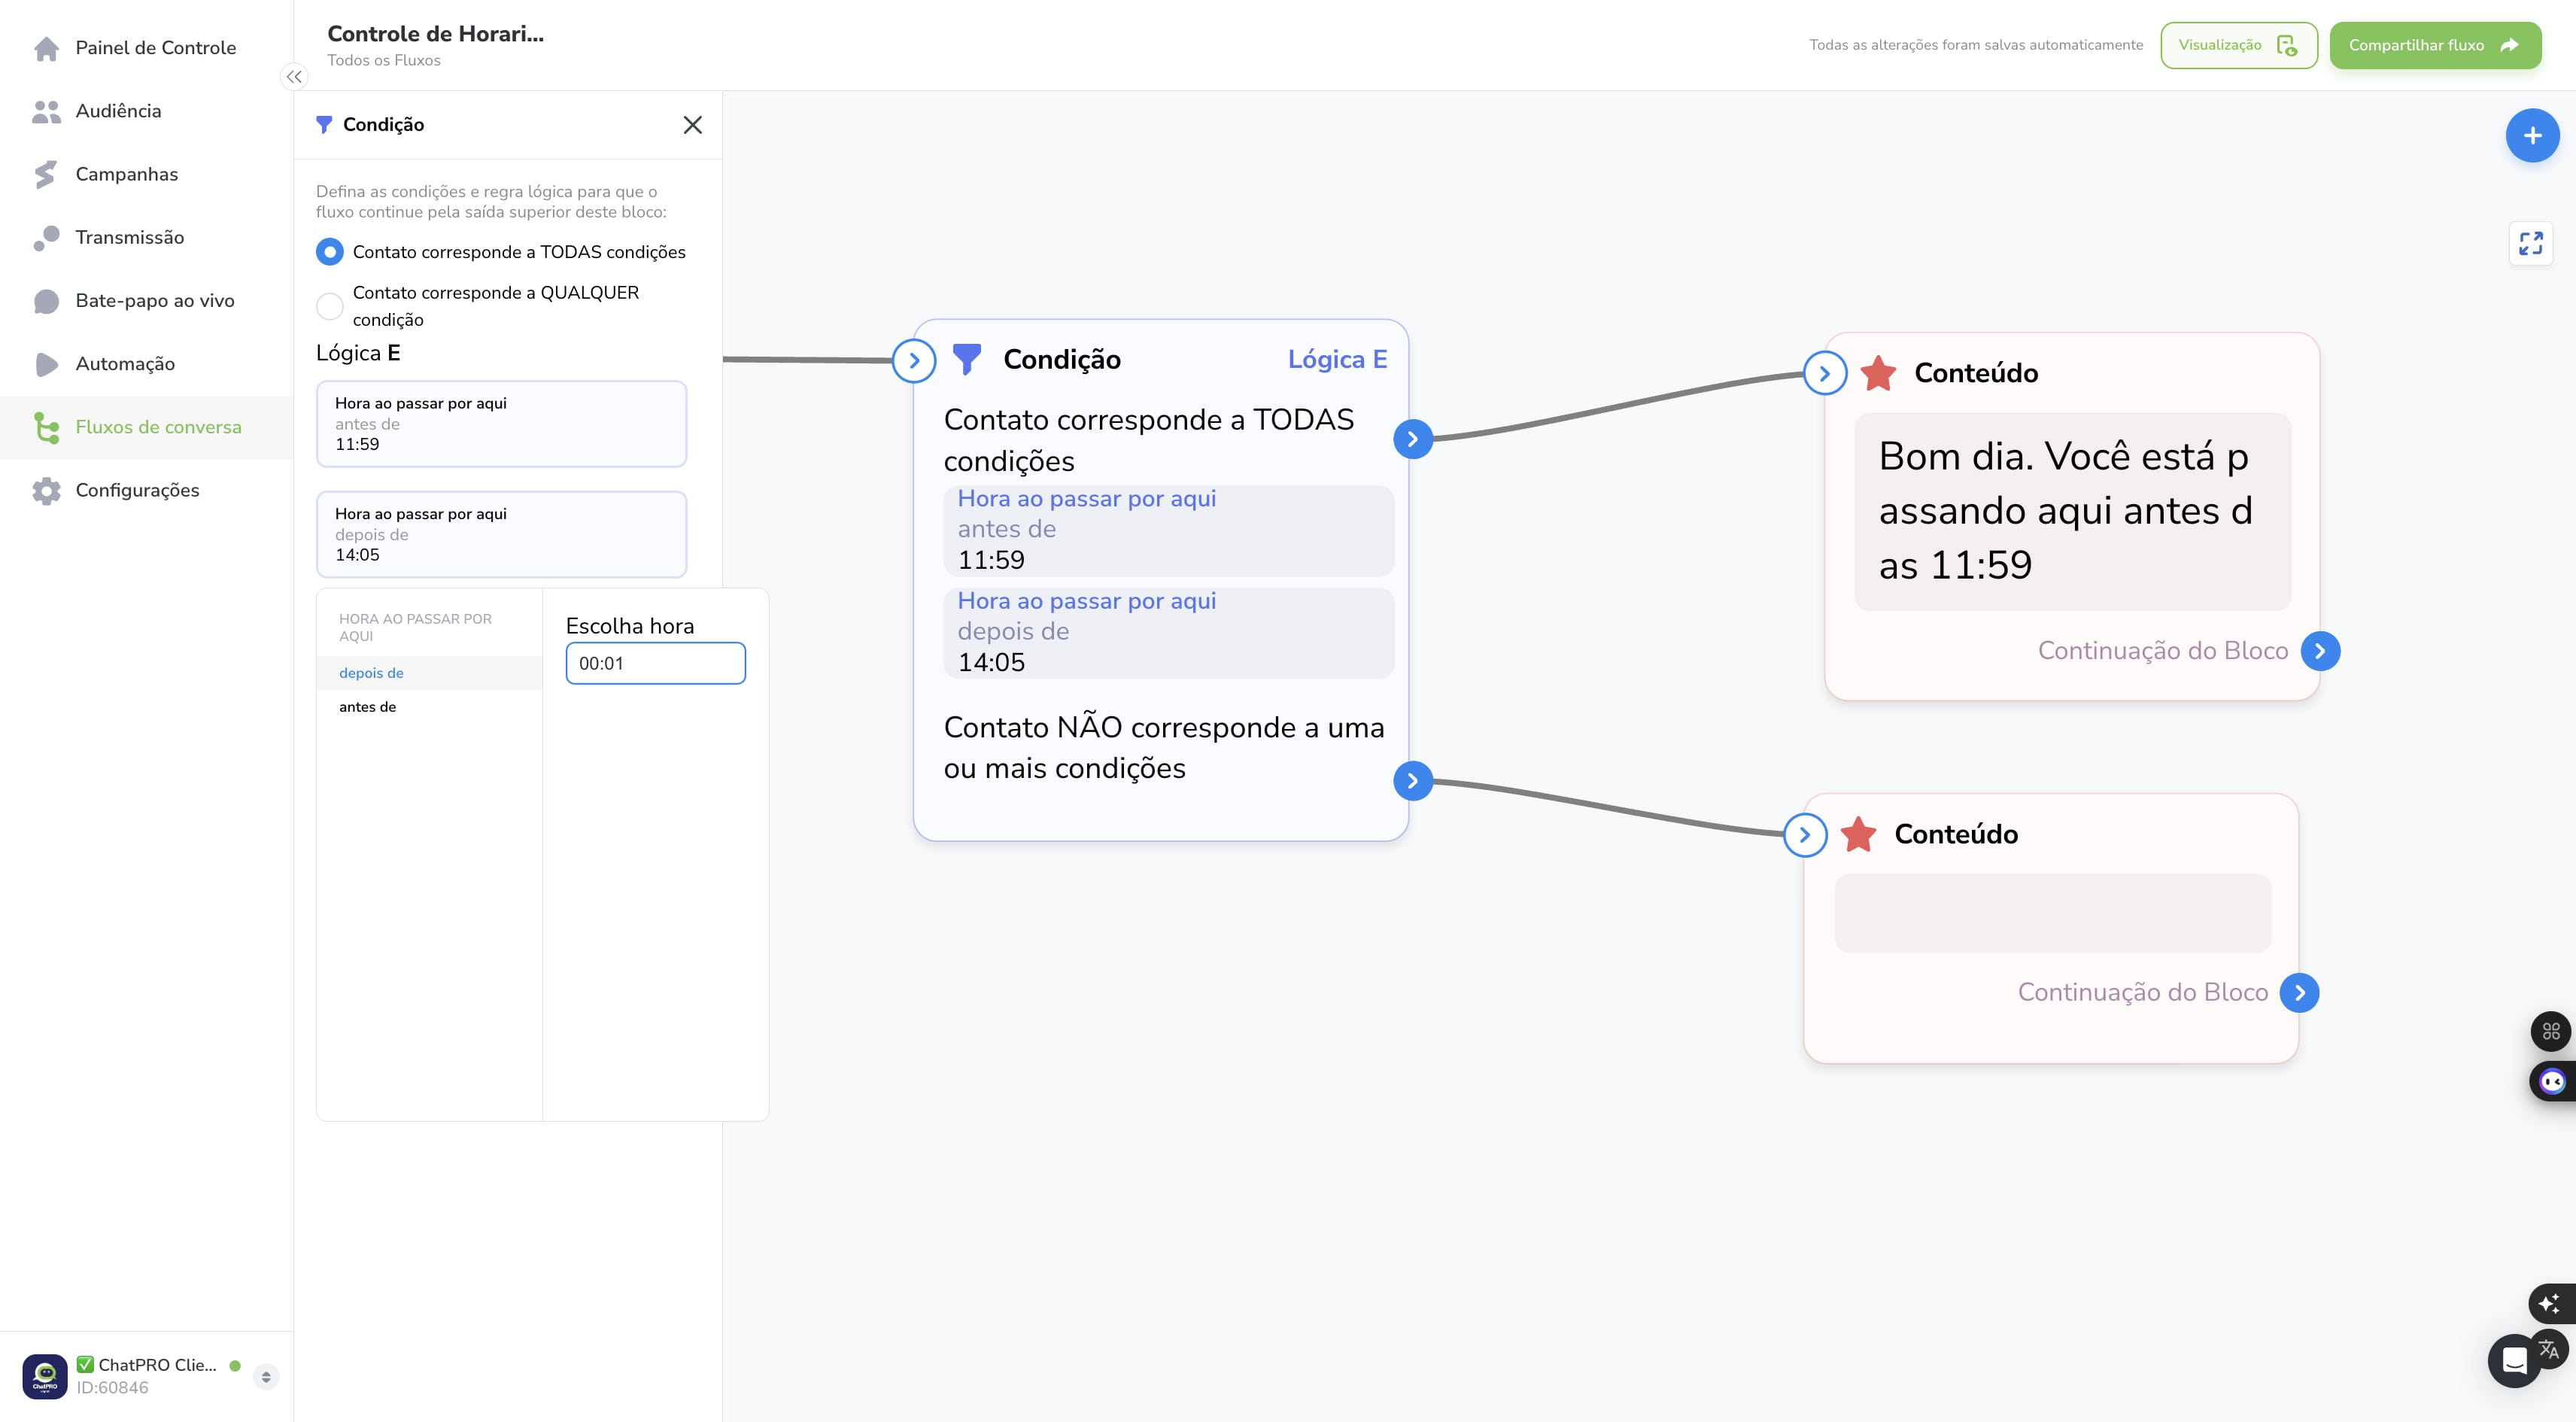Screen dimensions: 2576x1422
Task: Open translate language icon
Action: 2549,1350
